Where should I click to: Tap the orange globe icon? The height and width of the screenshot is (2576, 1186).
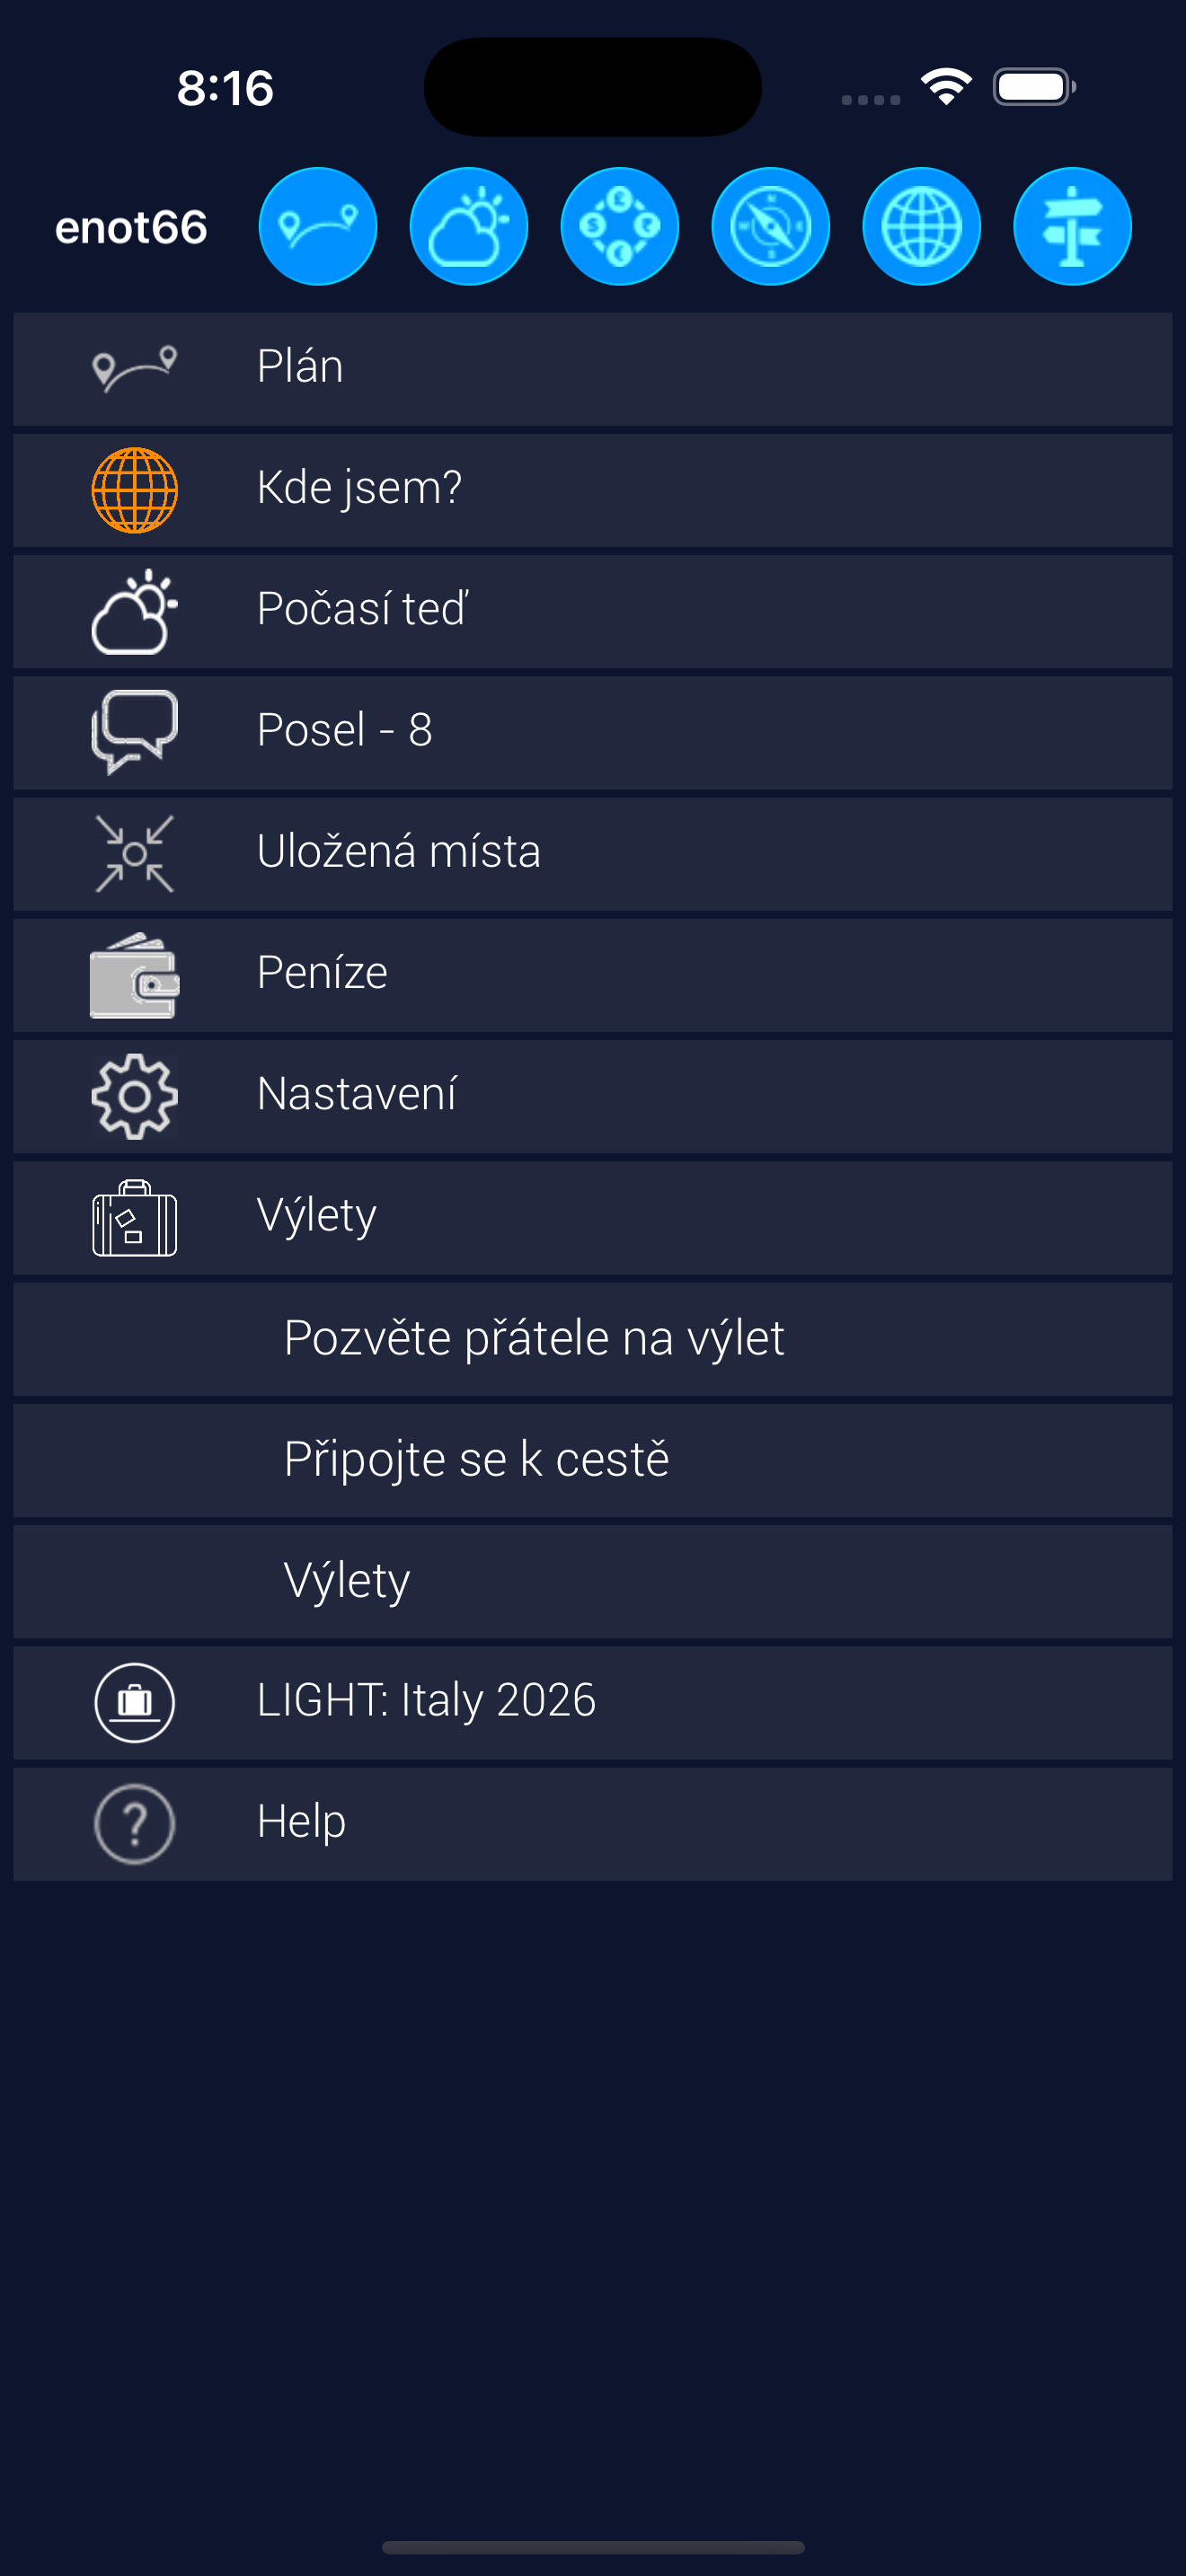134,490
